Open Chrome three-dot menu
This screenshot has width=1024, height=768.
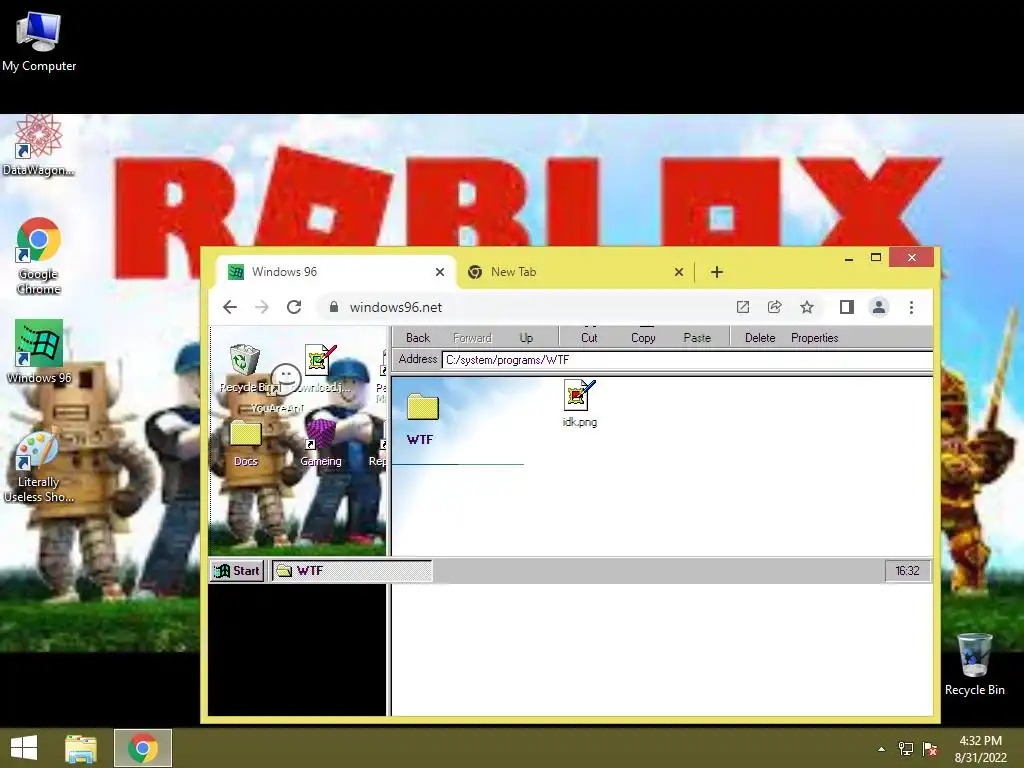(912, 307)
